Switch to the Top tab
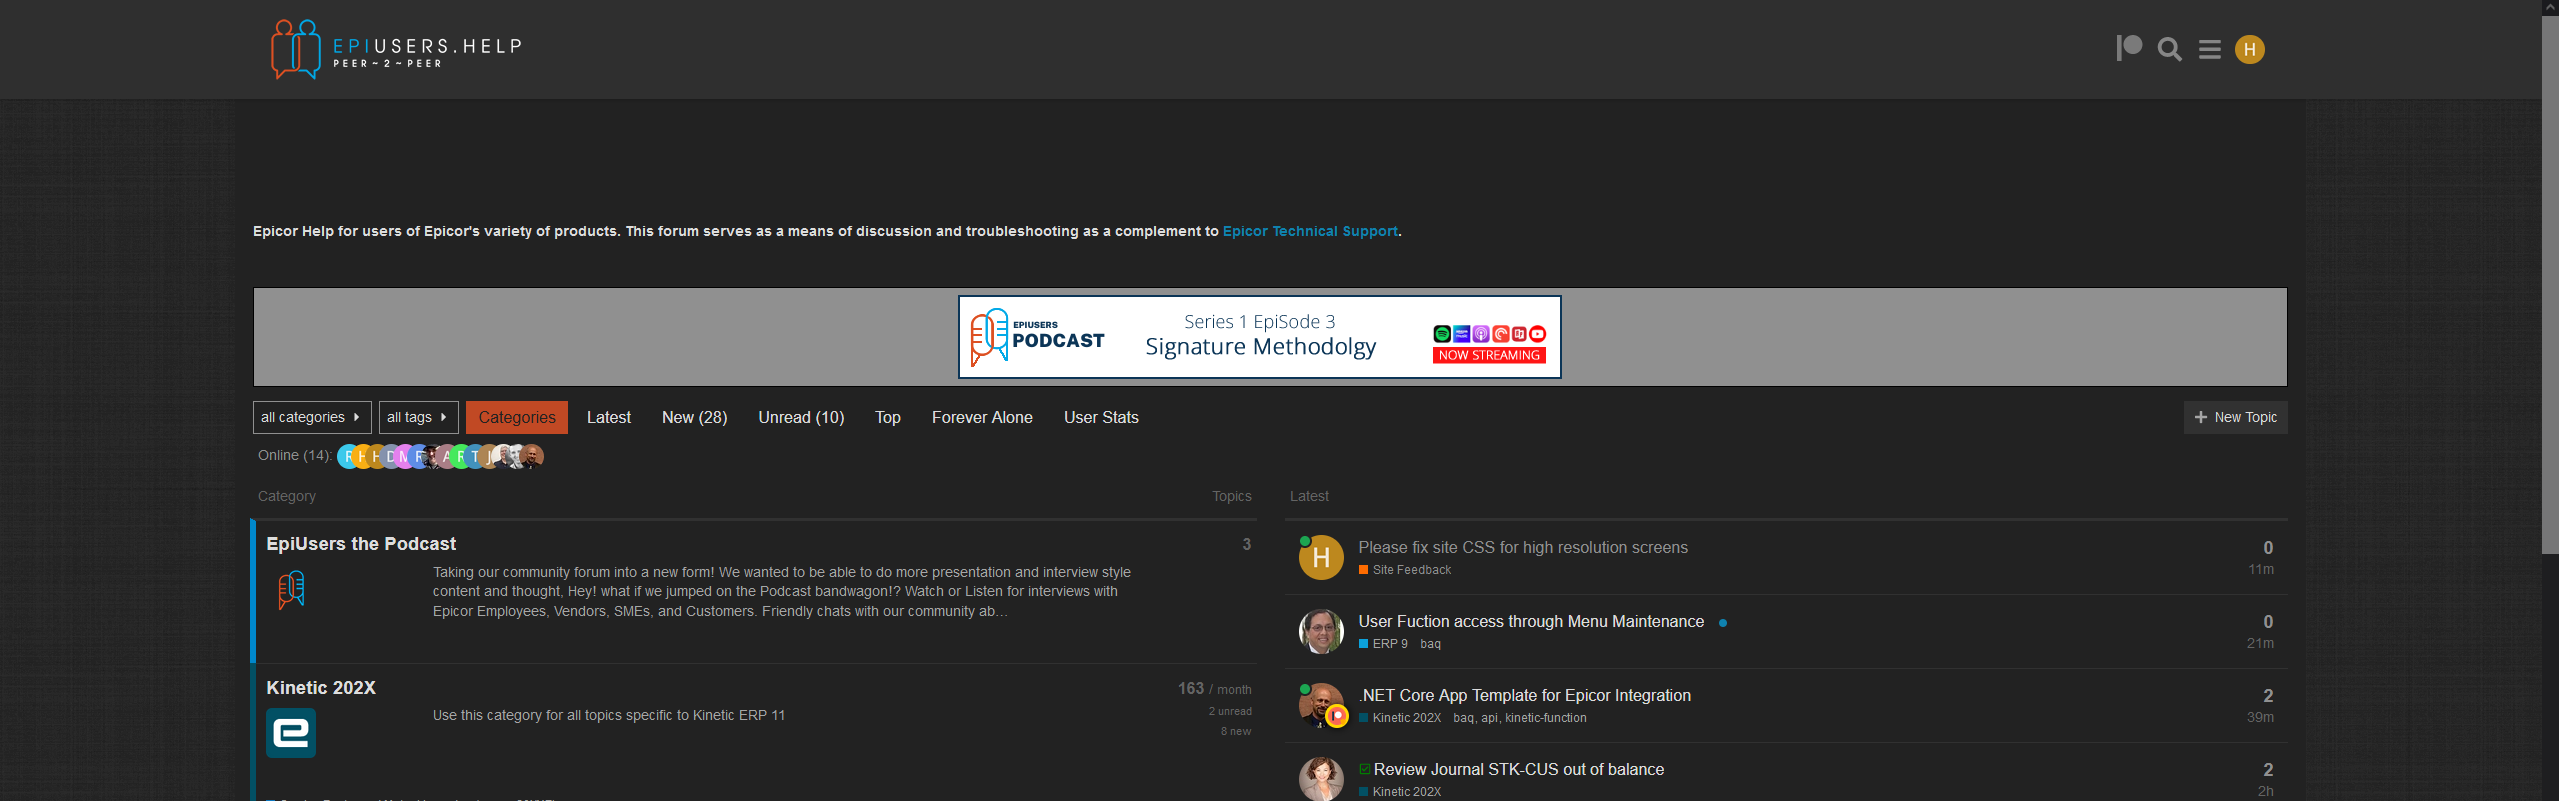This screenshot has height=801, width=2559. click(x=888, y=417)
